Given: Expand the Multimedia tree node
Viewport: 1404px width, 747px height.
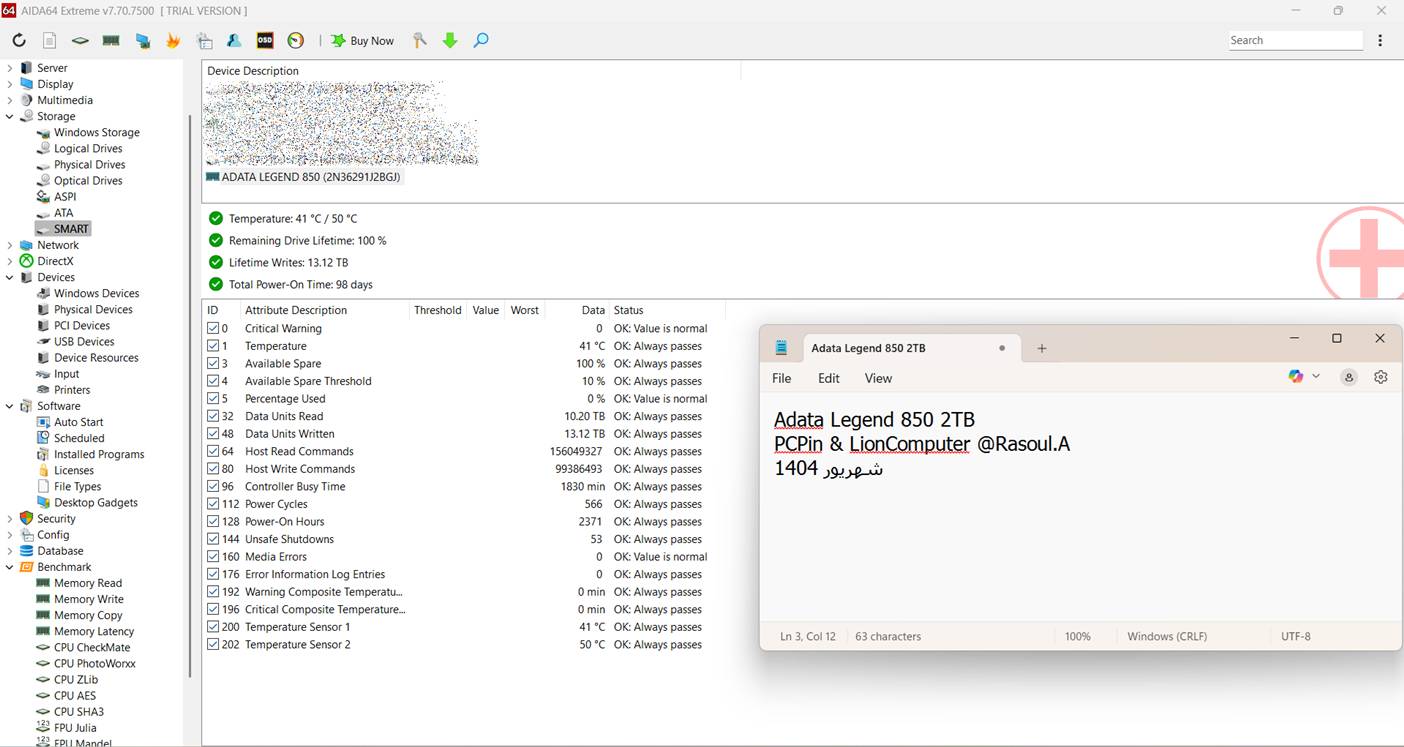Looking at the screenshot, I should click(10, 100).
